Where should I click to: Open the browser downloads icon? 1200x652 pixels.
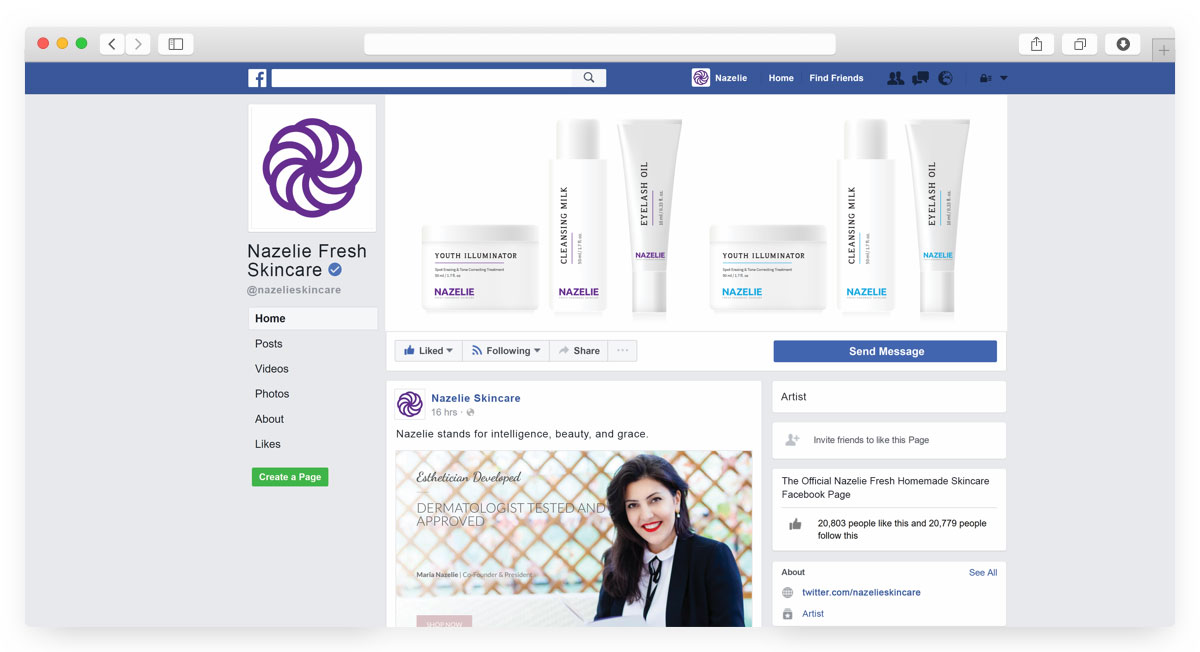[1123, 44]
